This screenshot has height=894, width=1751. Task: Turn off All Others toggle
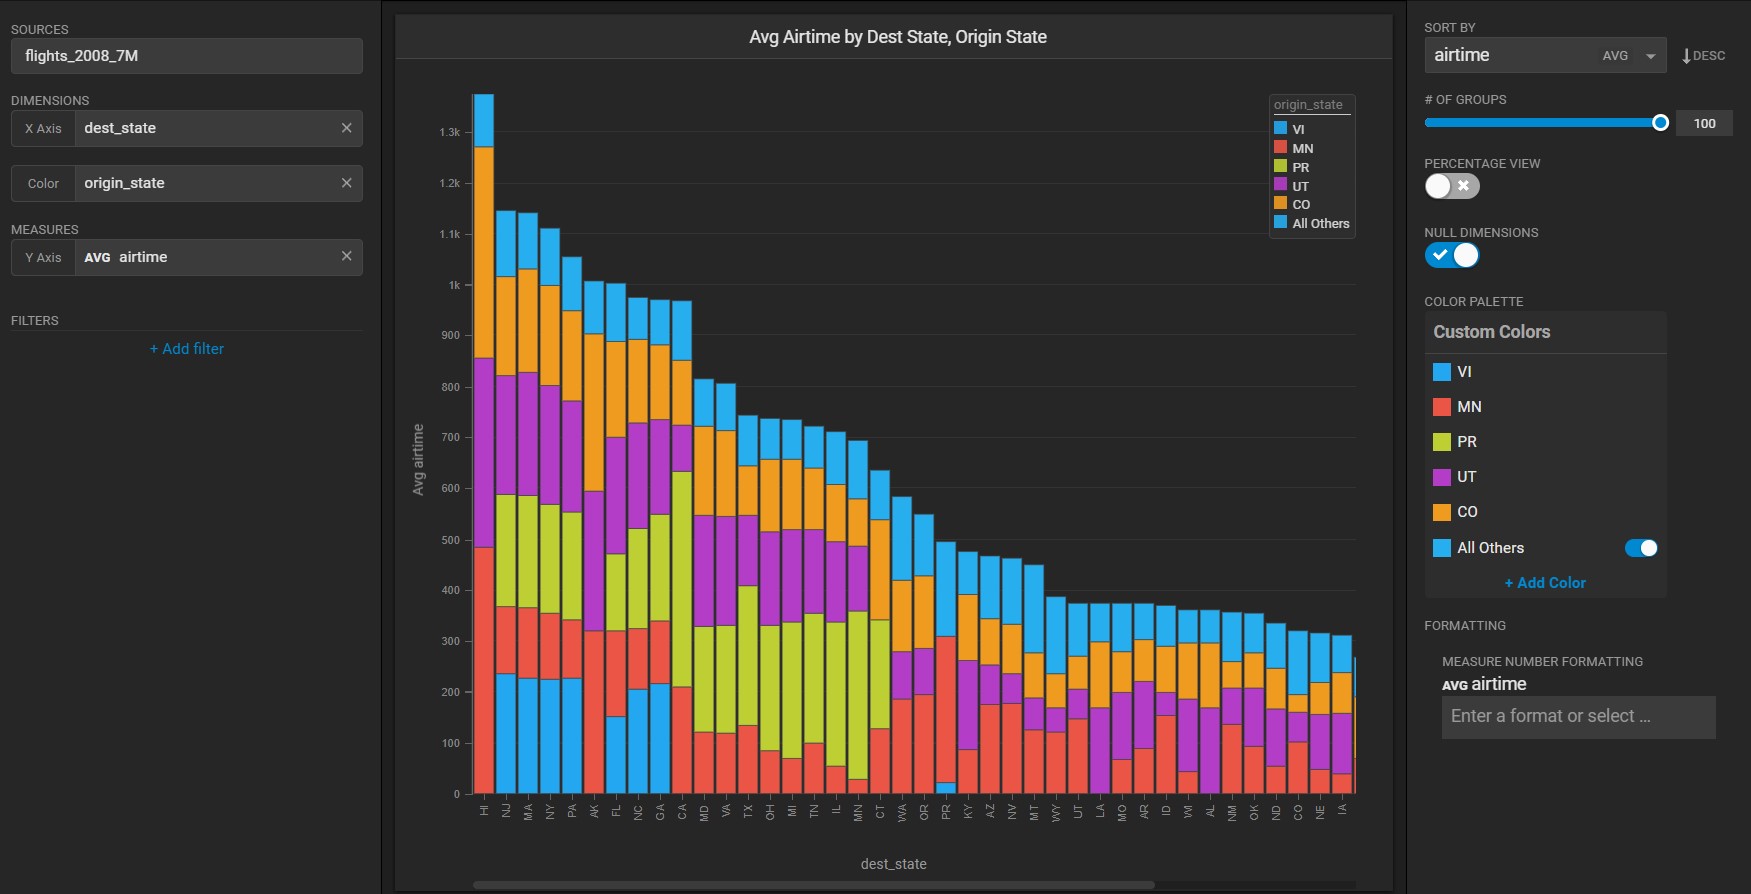pyautogui.click(x=1640, y=548)
